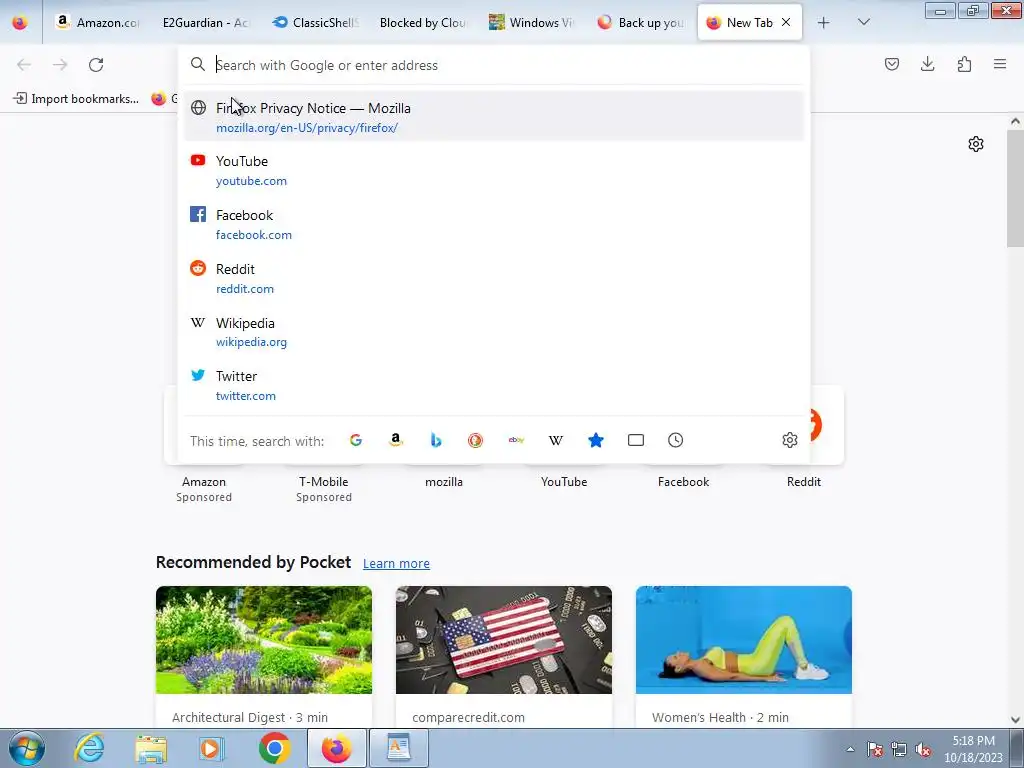
Task: Personalize new tab with gear icon
Action: 976,144
